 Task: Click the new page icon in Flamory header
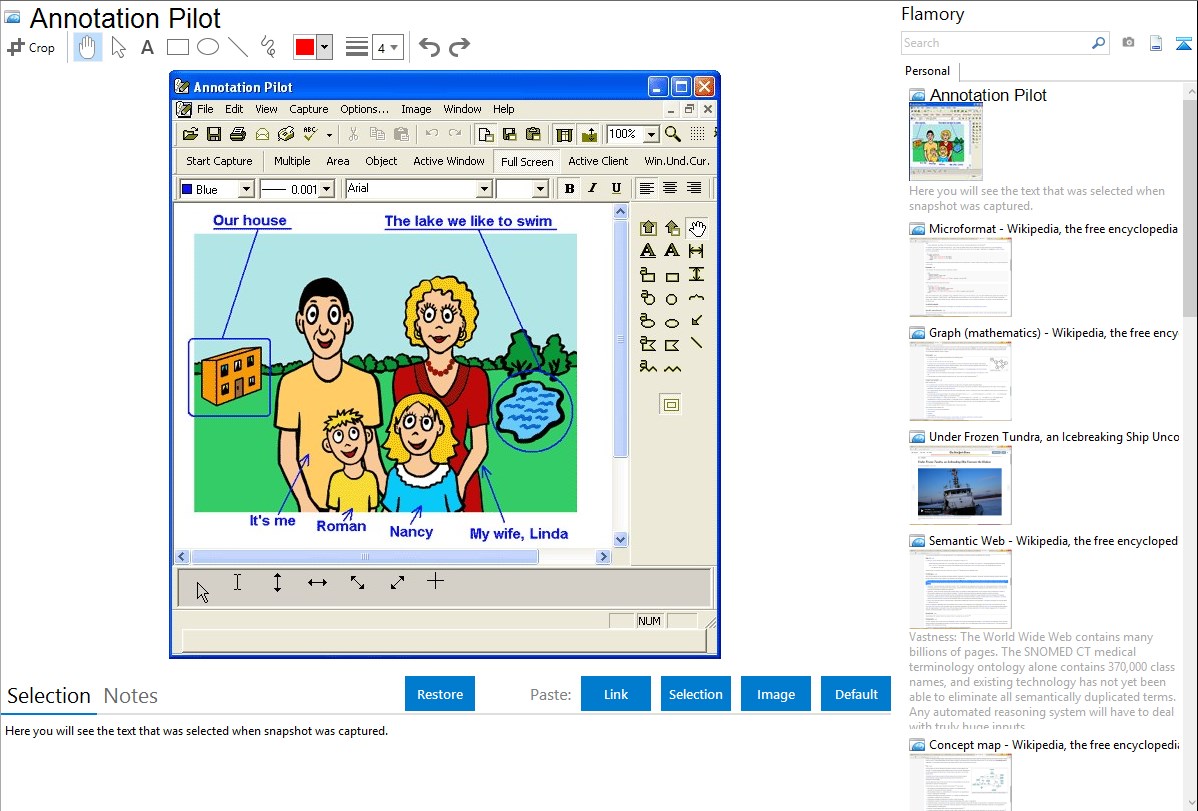1156,43
